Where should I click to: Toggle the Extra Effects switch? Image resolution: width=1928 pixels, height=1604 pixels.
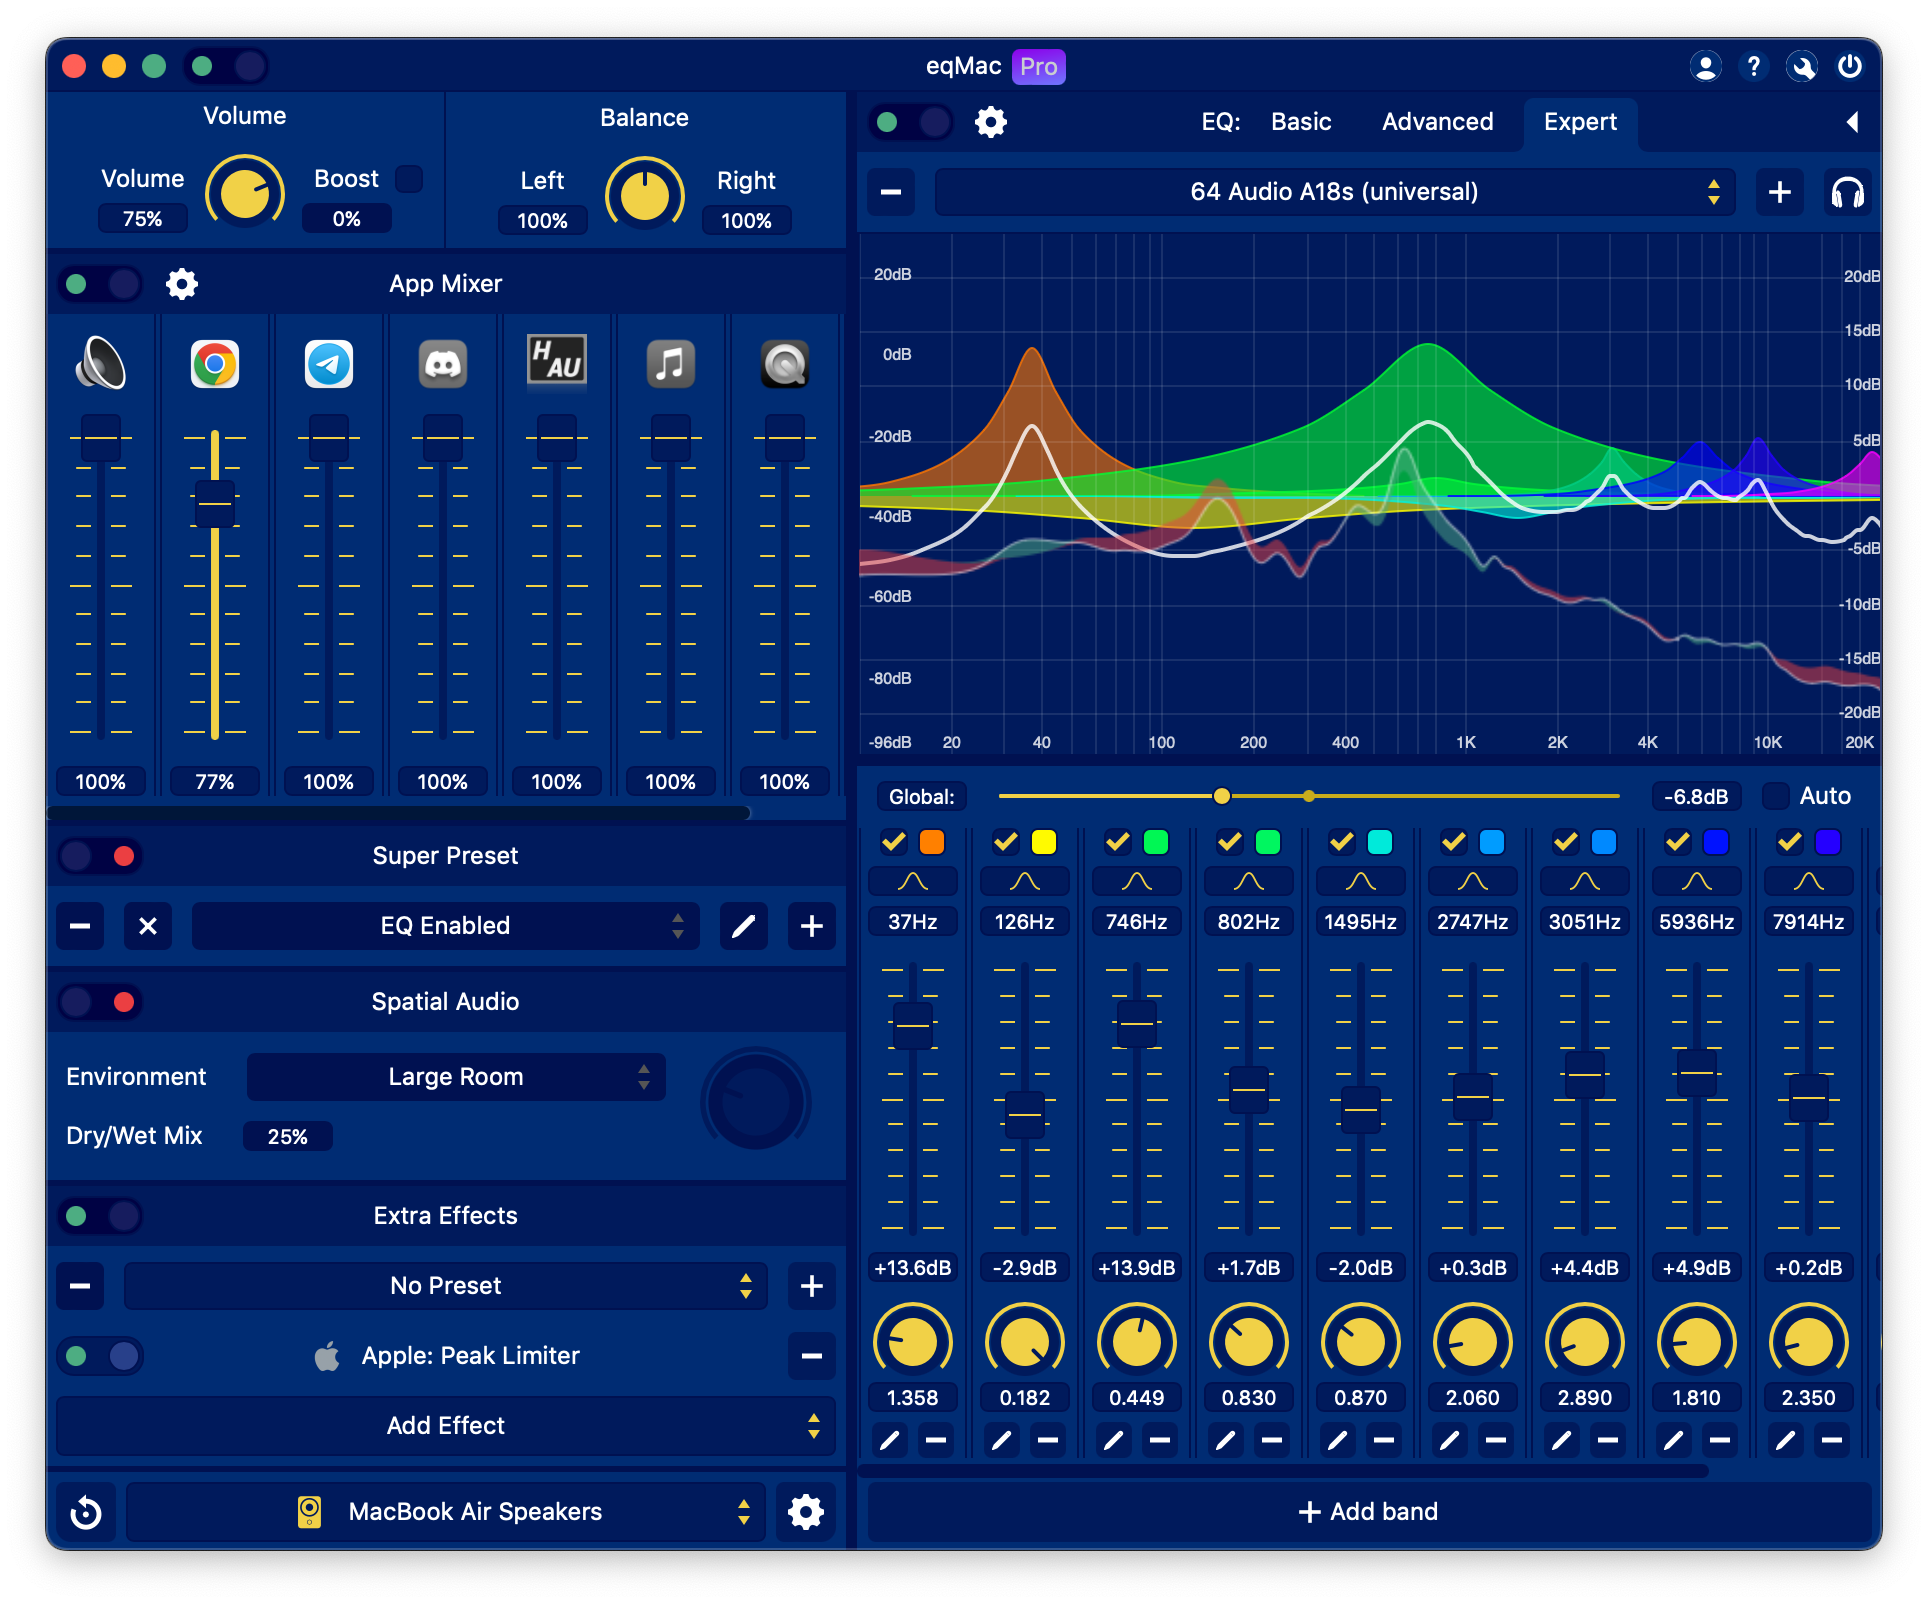point(100,1216)
